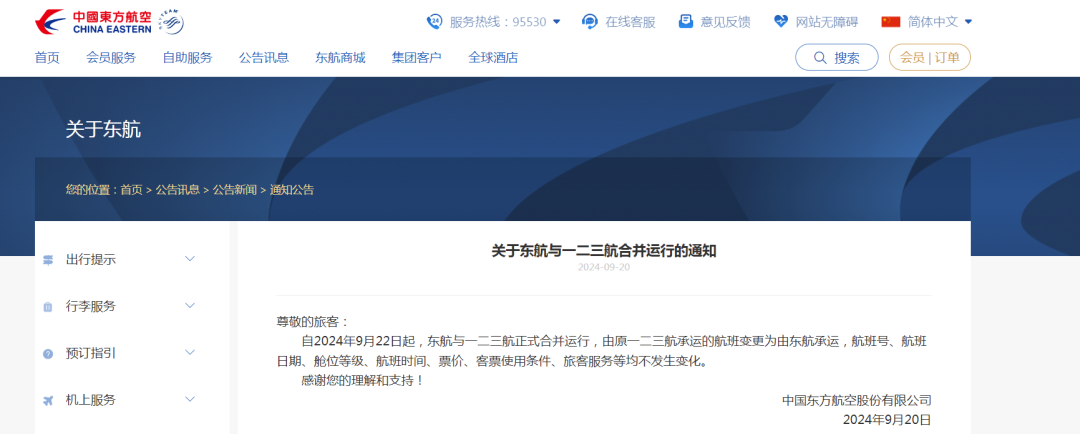The width and height of the screenshot is (1080, 434).
Task: Click the 首页 breadcrumb link
Action: [x=131, y=189]
